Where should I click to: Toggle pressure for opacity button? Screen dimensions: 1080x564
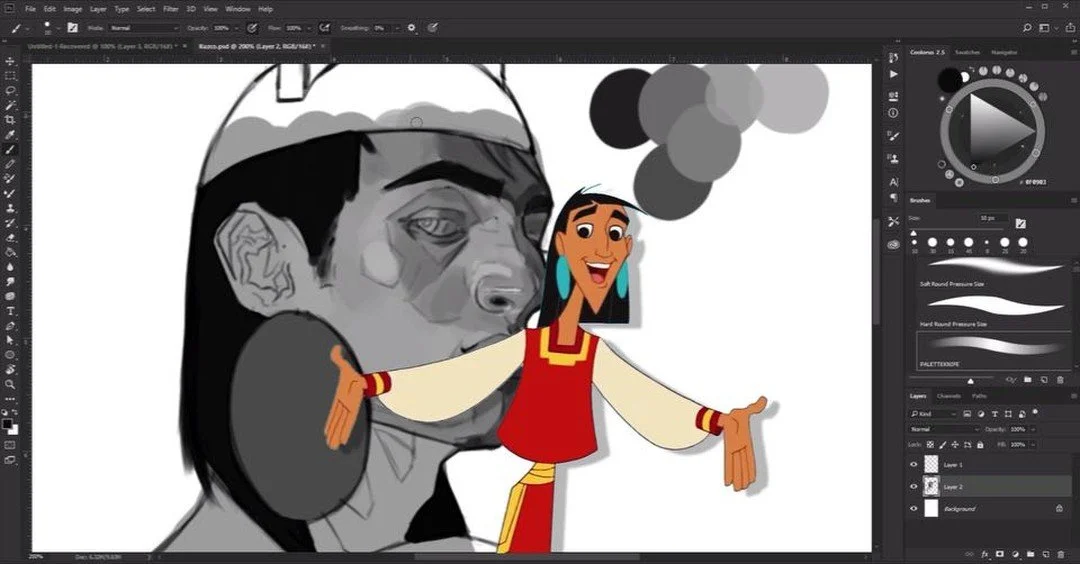tap(252, 28)
